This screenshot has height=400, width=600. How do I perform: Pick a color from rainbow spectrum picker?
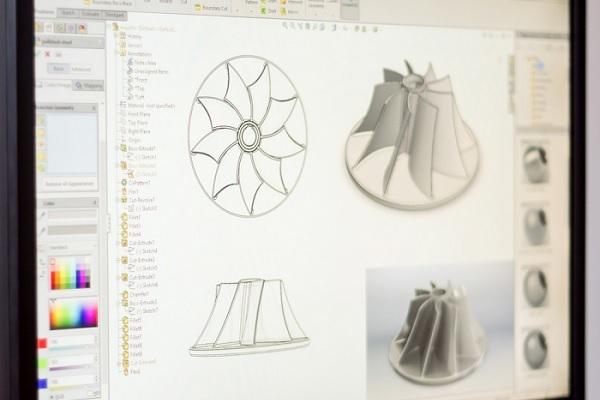[73, 314]
